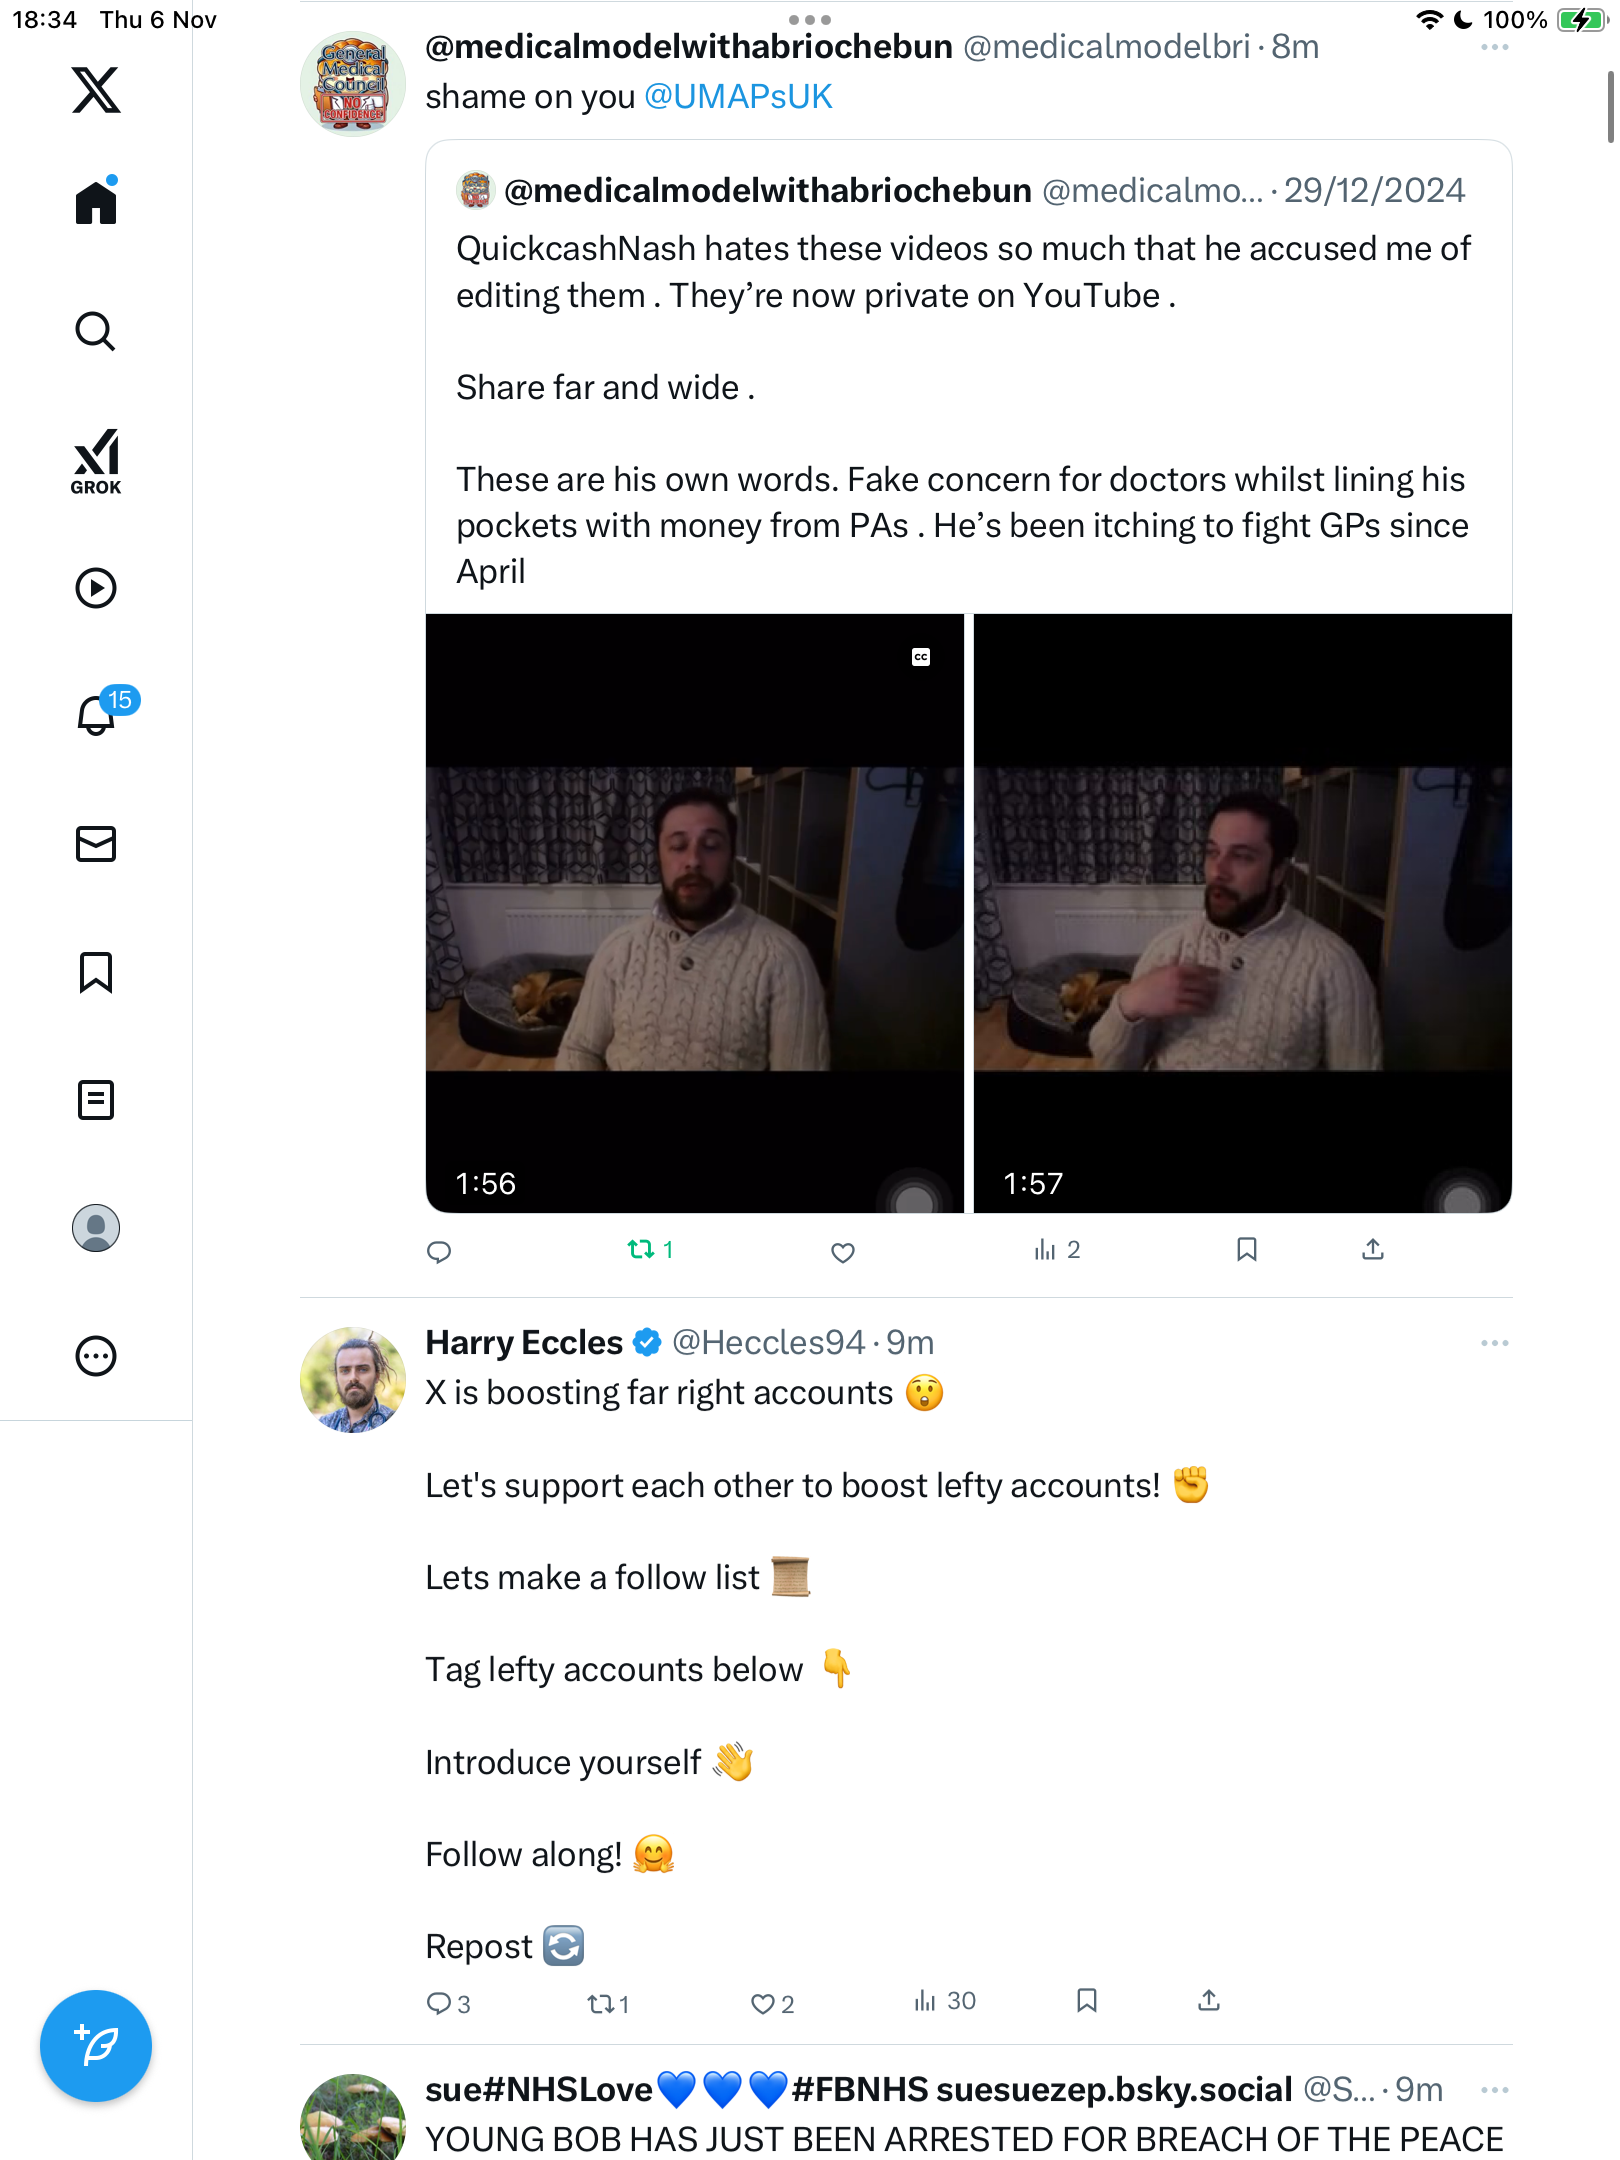Open the profile page from sidebar
Screen dimensions: 1620x2160
pyautogui.click(x=96, y=1228)
